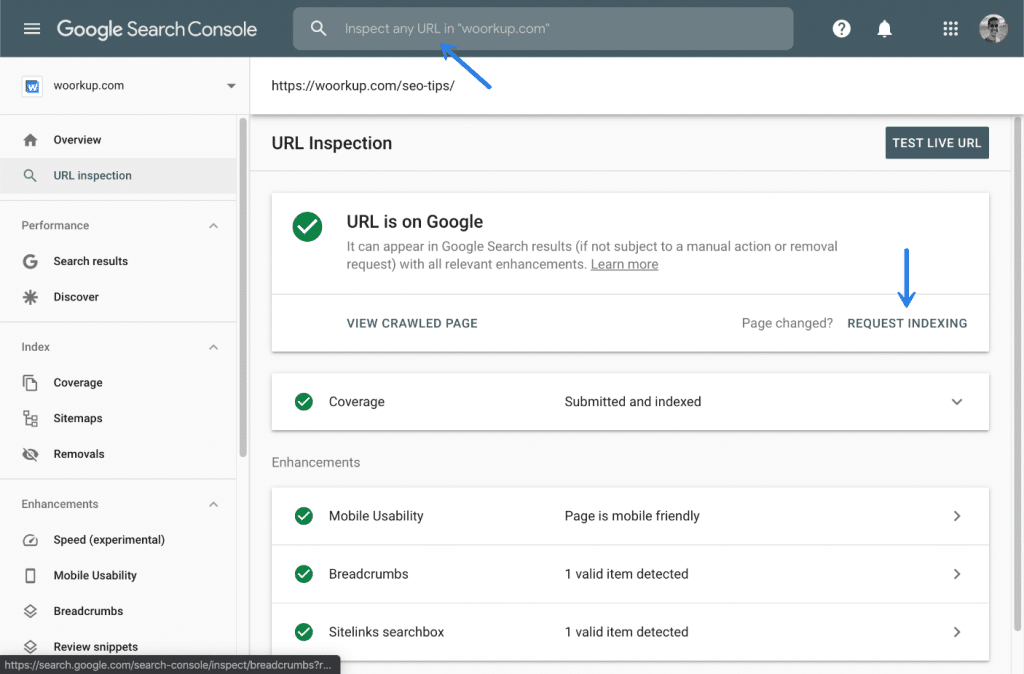Click the green check on Sitelinks searchbox row
1024x674 pixels.
[304, 632]
